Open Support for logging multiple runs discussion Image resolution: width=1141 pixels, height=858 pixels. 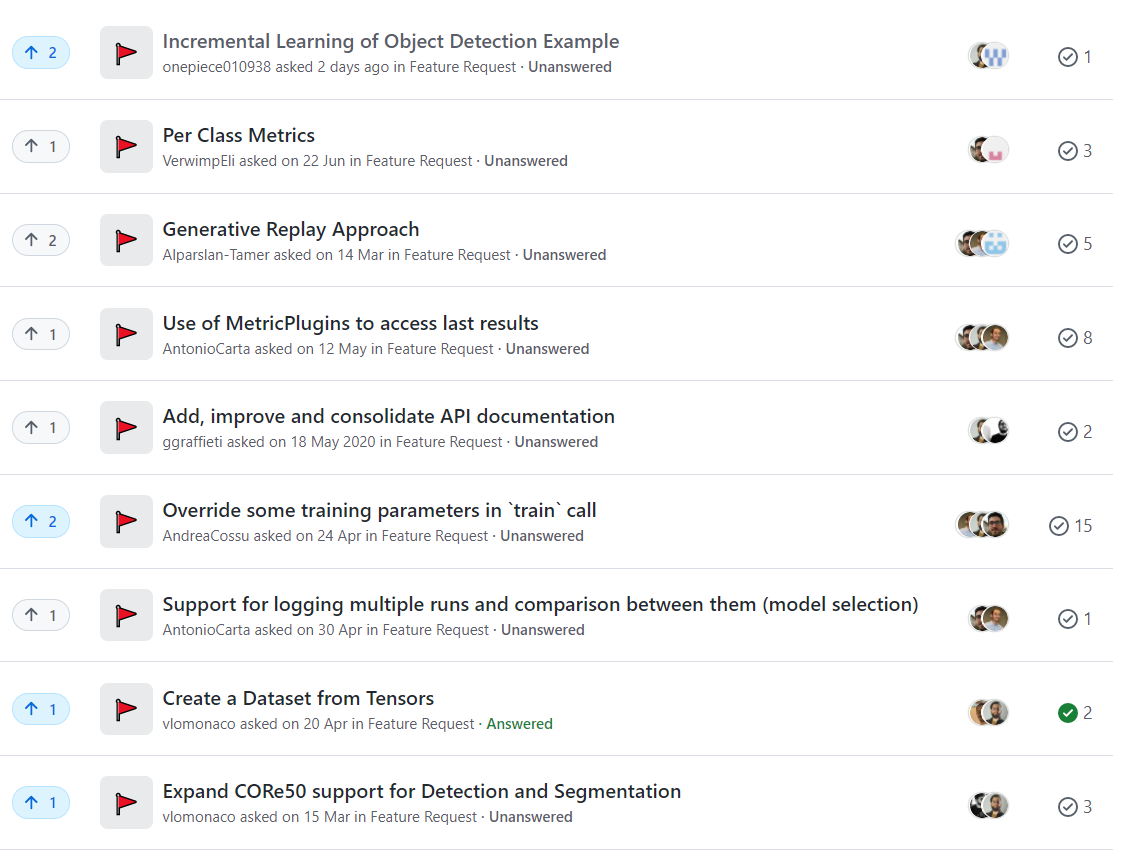coord(540,604)
